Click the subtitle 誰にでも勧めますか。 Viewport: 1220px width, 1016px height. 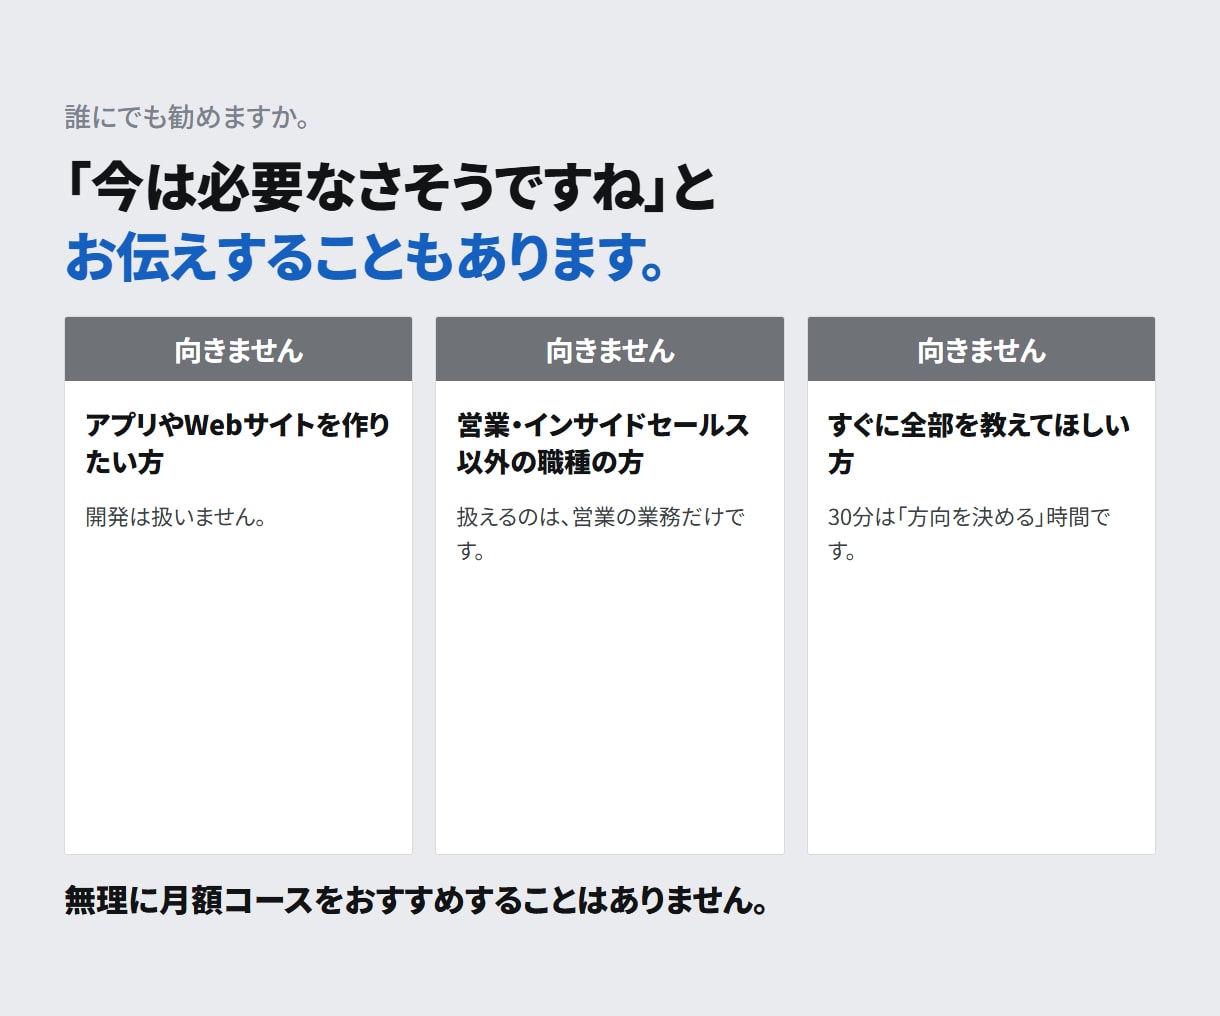pos(188,117)
